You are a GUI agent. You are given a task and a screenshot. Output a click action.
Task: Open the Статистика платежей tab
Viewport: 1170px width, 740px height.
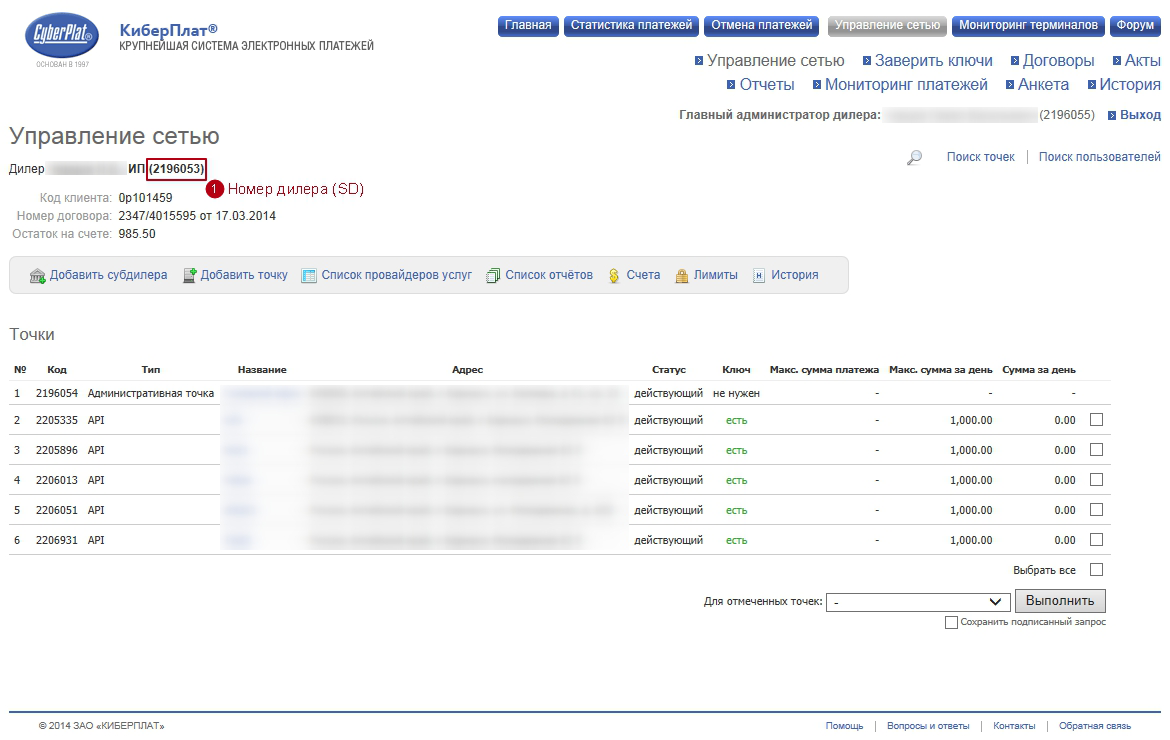tap(631, 26)
